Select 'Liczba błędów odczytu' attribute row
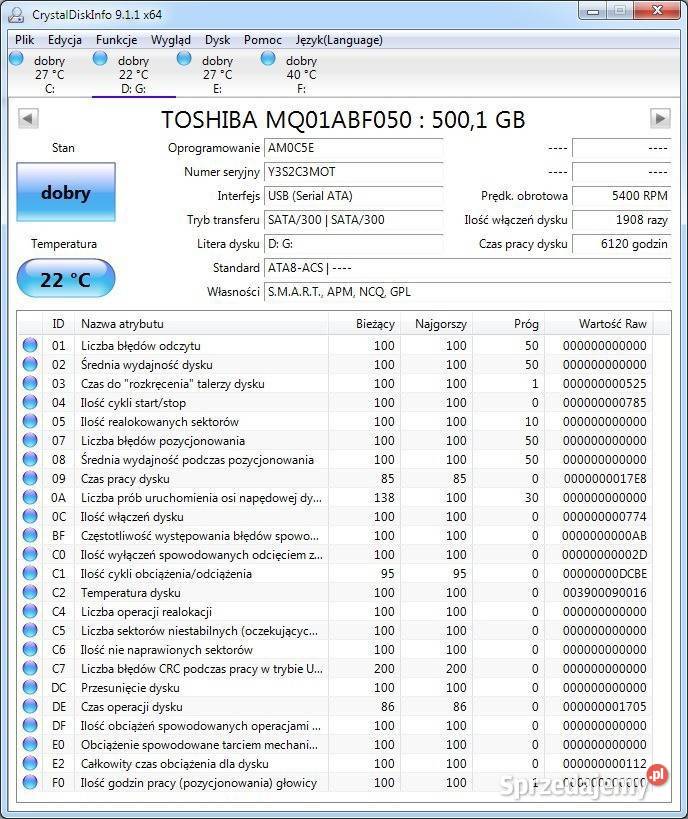The image size is (688, 819). [336, 345]
